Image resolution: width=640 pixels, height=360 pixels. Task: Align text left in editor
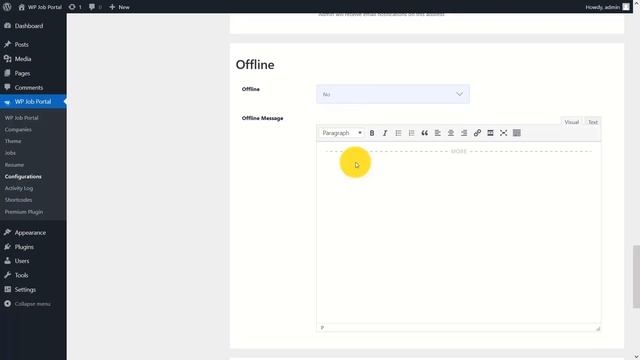coord(438,133)
